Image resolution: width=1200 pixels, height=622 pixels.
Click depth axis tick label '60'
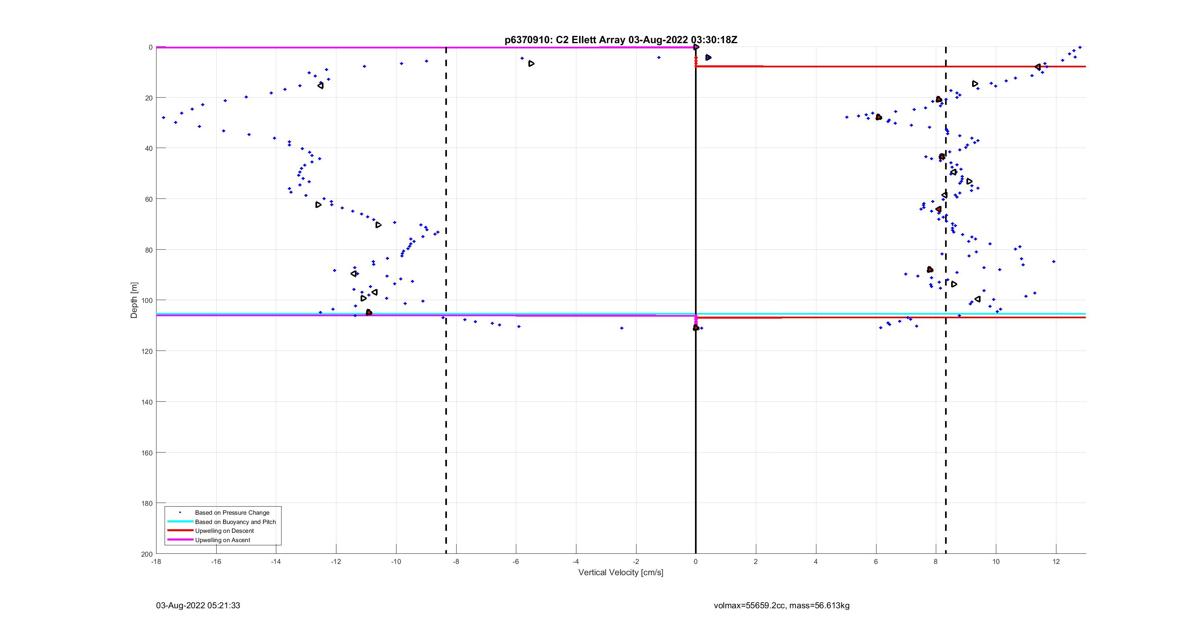[147, 199]
